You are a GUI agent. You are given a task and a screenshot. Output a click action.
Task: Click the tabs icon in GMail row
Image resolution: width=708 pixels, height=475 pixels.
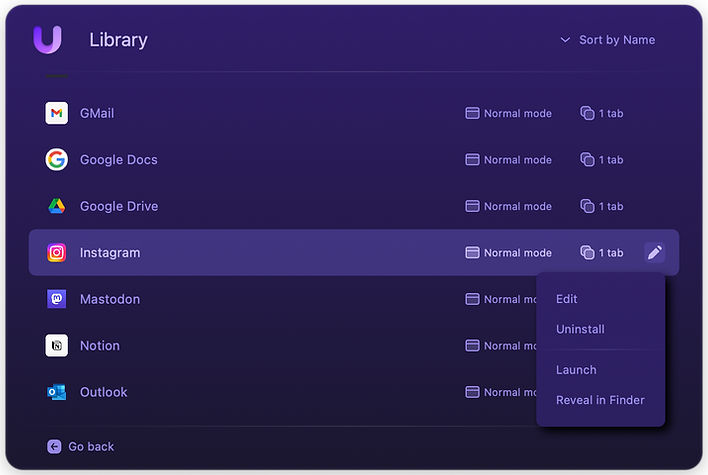587,113
